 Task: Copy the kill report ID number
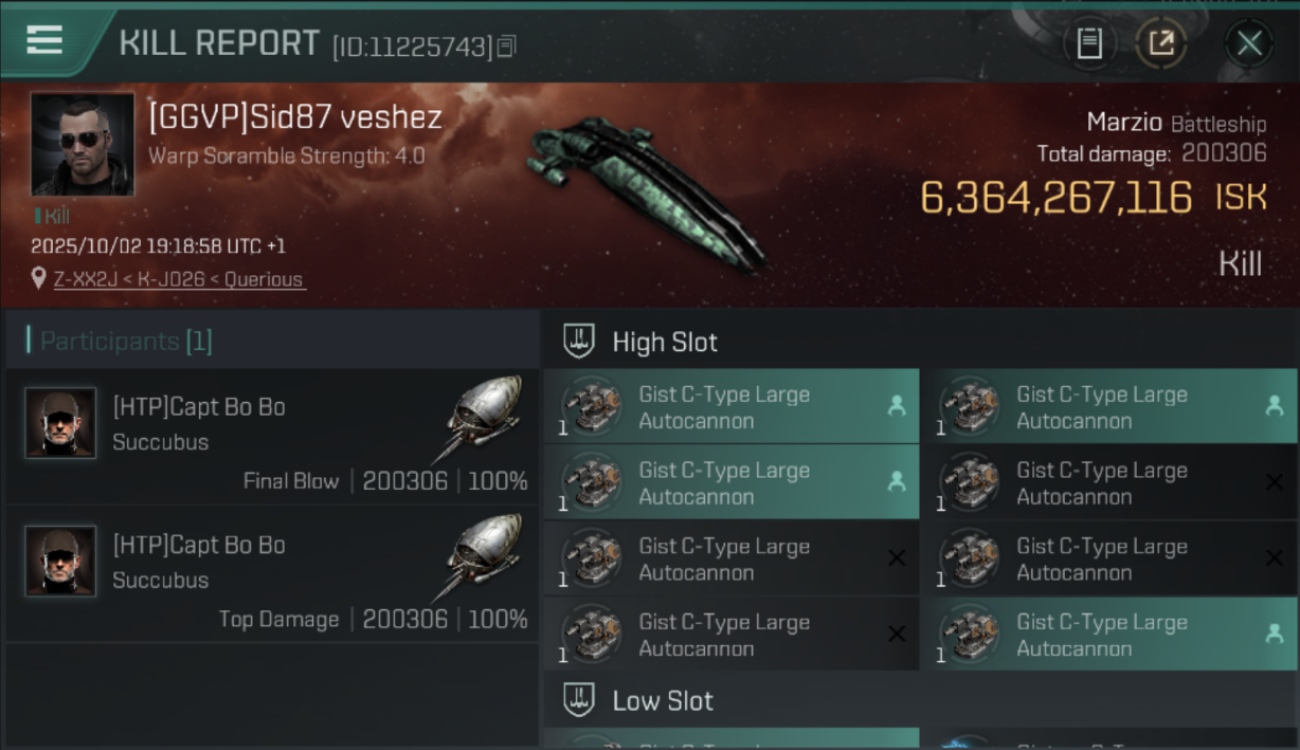pos(507,46)
